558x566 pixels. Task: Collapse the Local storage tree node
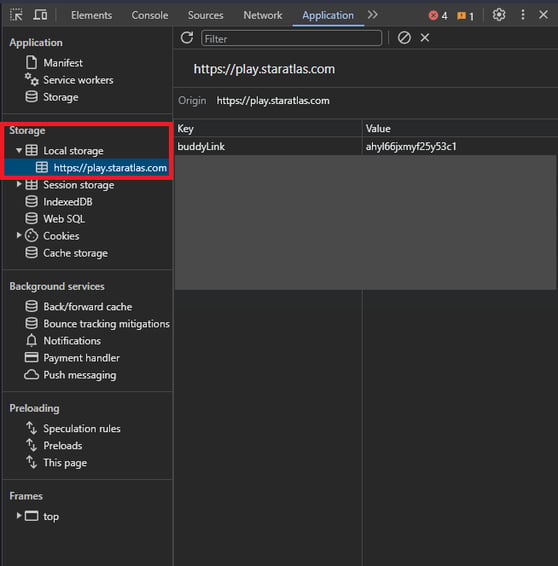(19, 151)
